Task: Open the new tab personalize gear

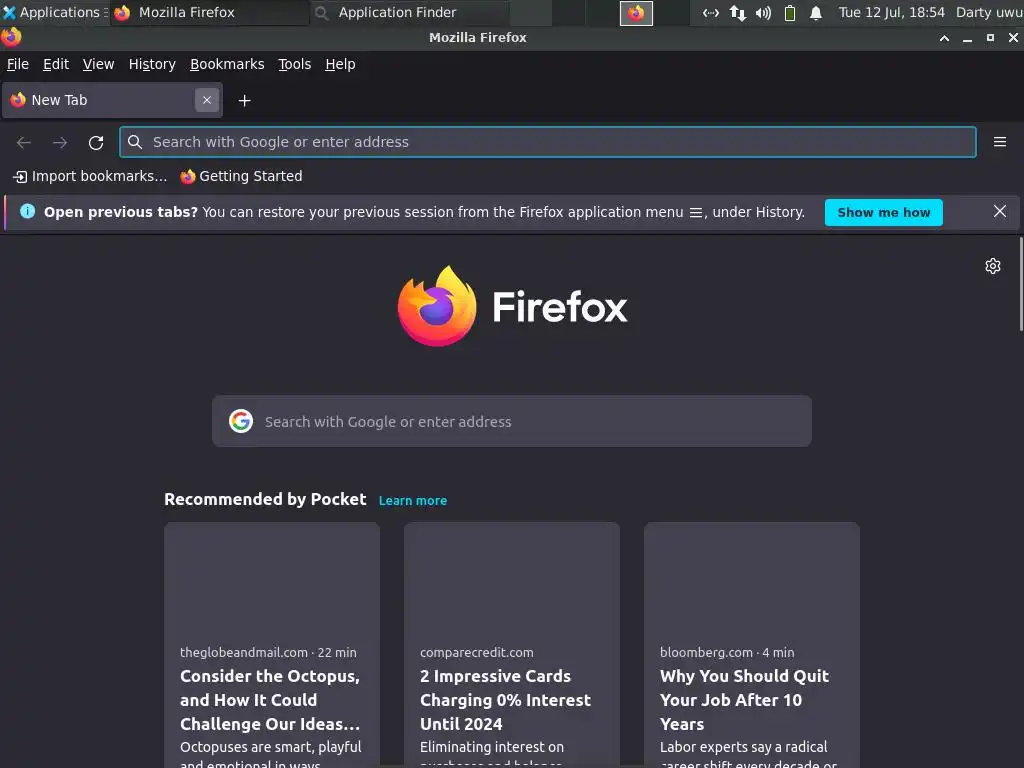Action: (x=993, y=266)
